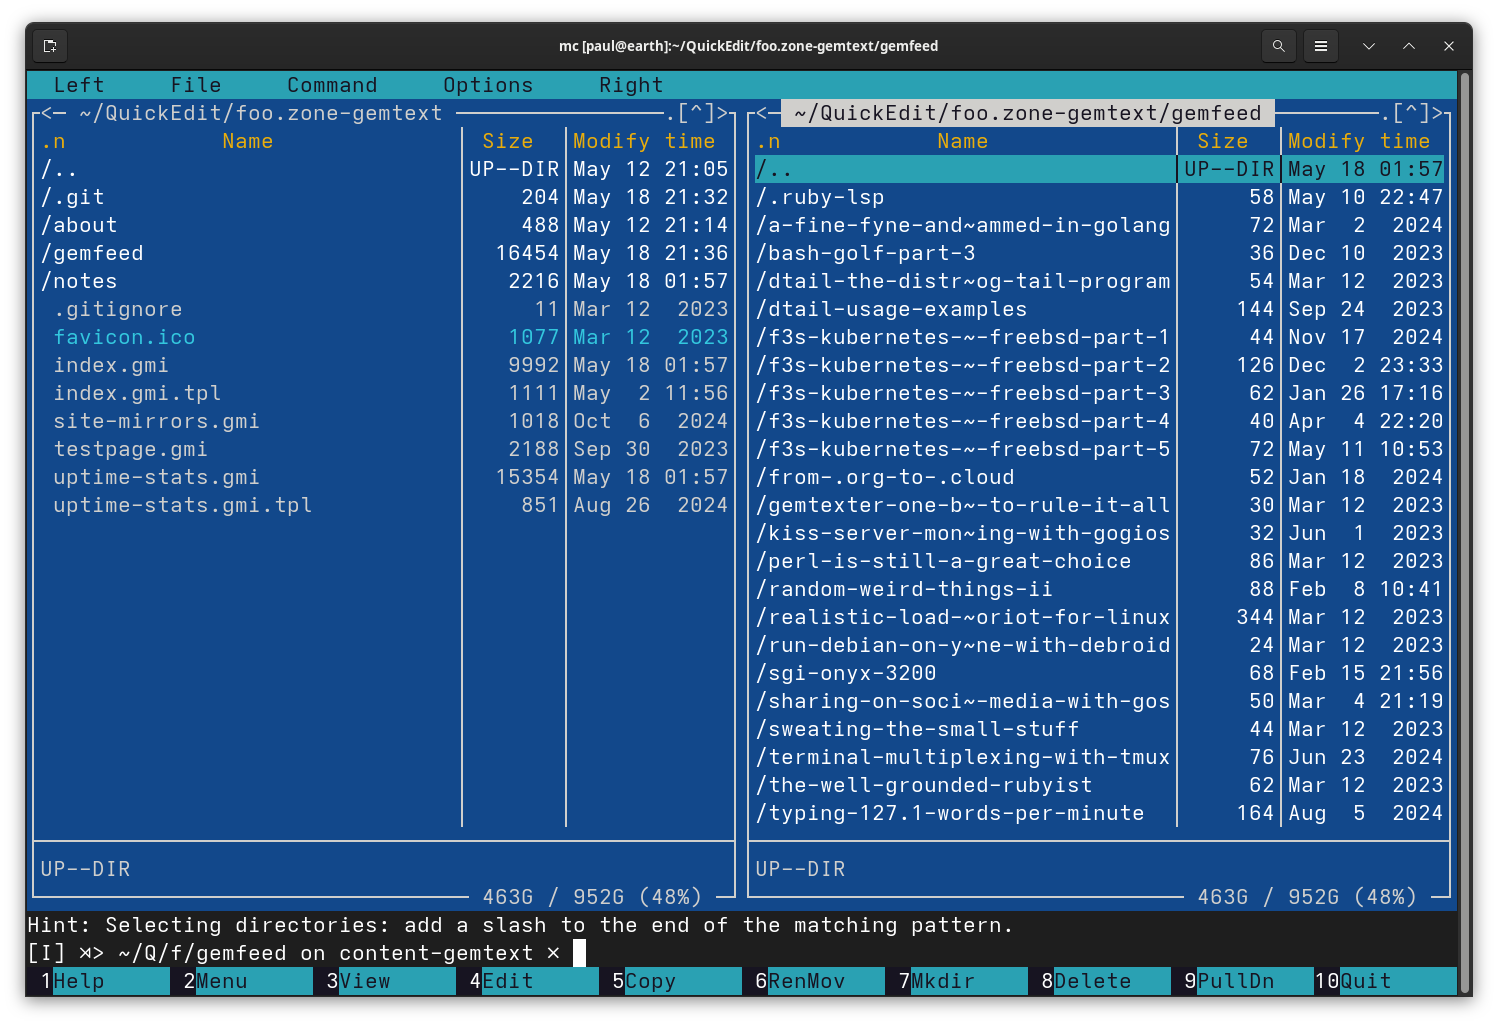
Task: Open the File menu
Action: point(196,85)
